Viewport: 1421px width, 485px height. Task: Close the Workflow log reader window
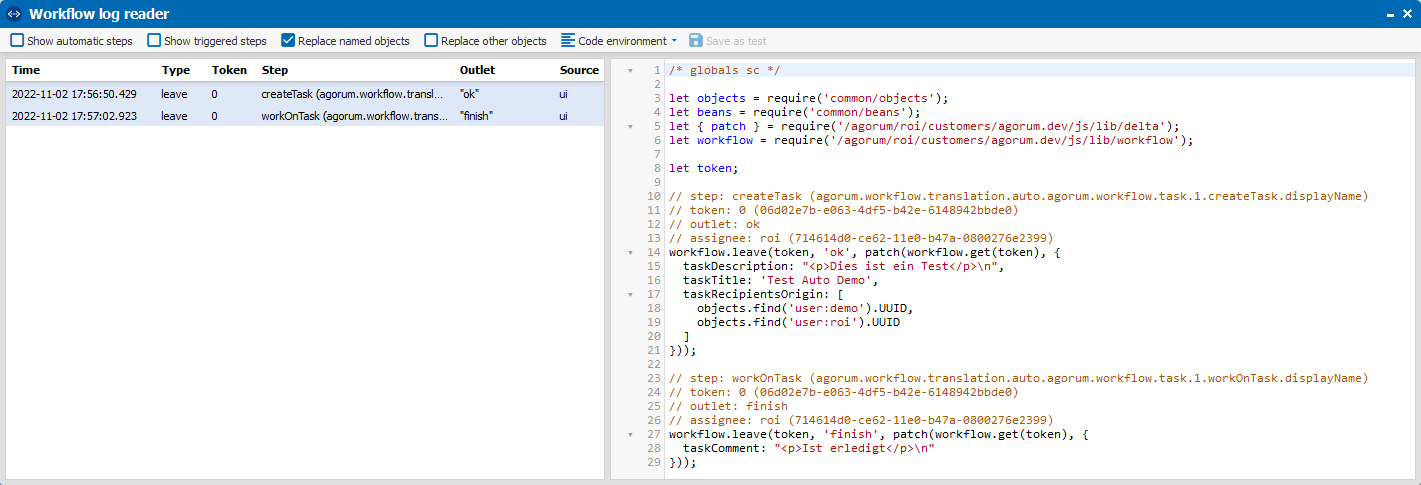(x=1406, y=14)
